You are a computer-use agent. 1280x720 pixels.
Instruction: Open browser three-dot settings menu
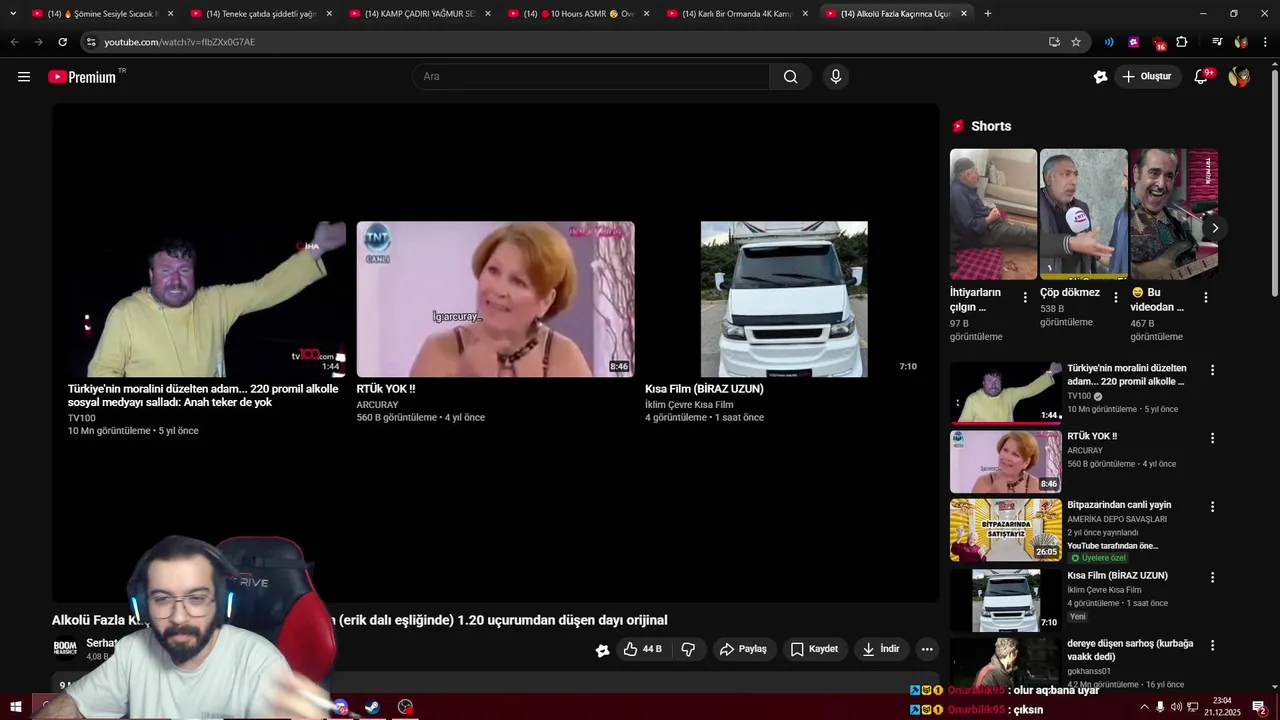pyautogui.click(x=1265, y=42)
